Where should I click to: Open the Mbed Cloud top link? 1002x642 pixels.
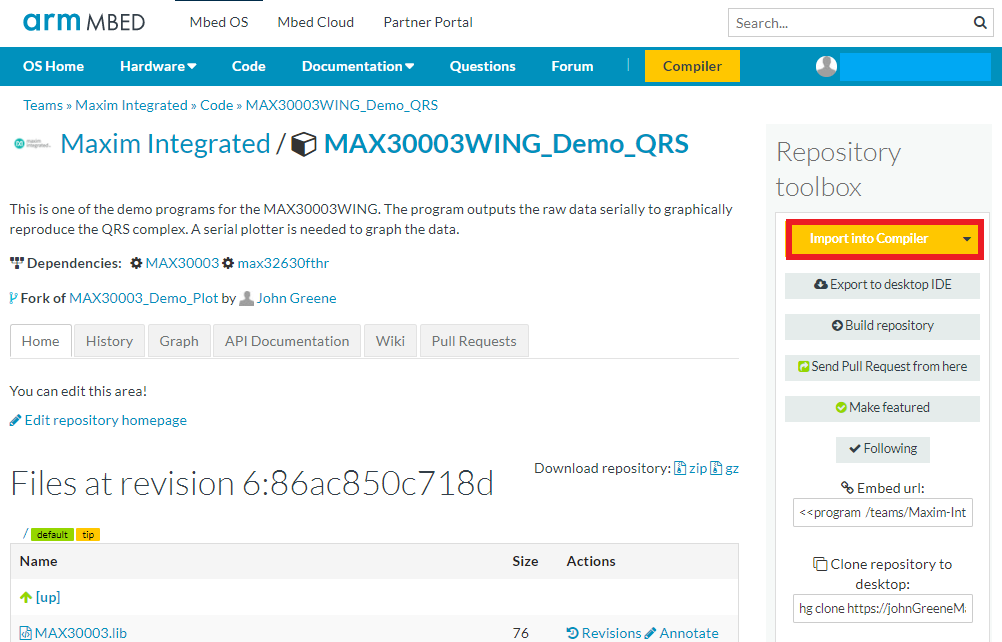(316, 22)
